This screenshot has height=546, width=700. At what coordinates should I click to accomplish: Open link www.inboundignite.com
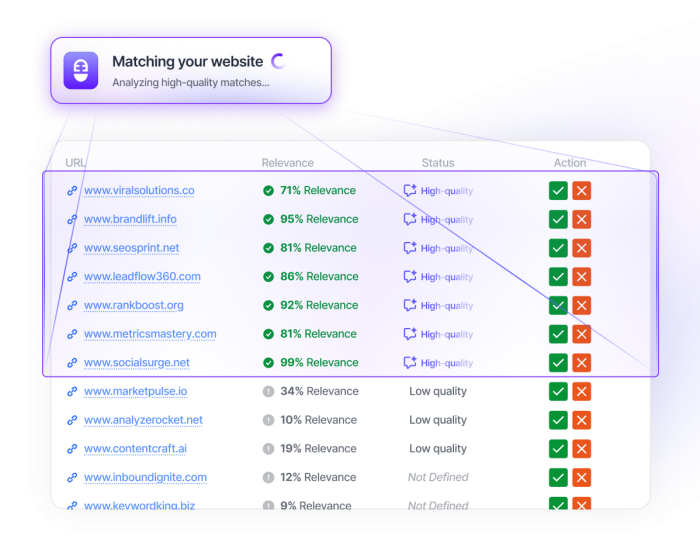point(146,477)
